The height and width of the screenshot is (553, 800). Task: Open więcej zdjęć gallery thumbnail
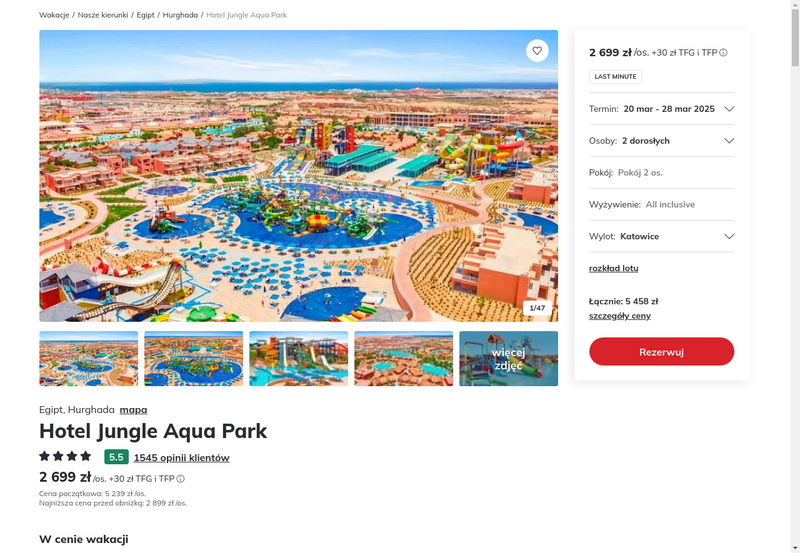coord(508,359)
